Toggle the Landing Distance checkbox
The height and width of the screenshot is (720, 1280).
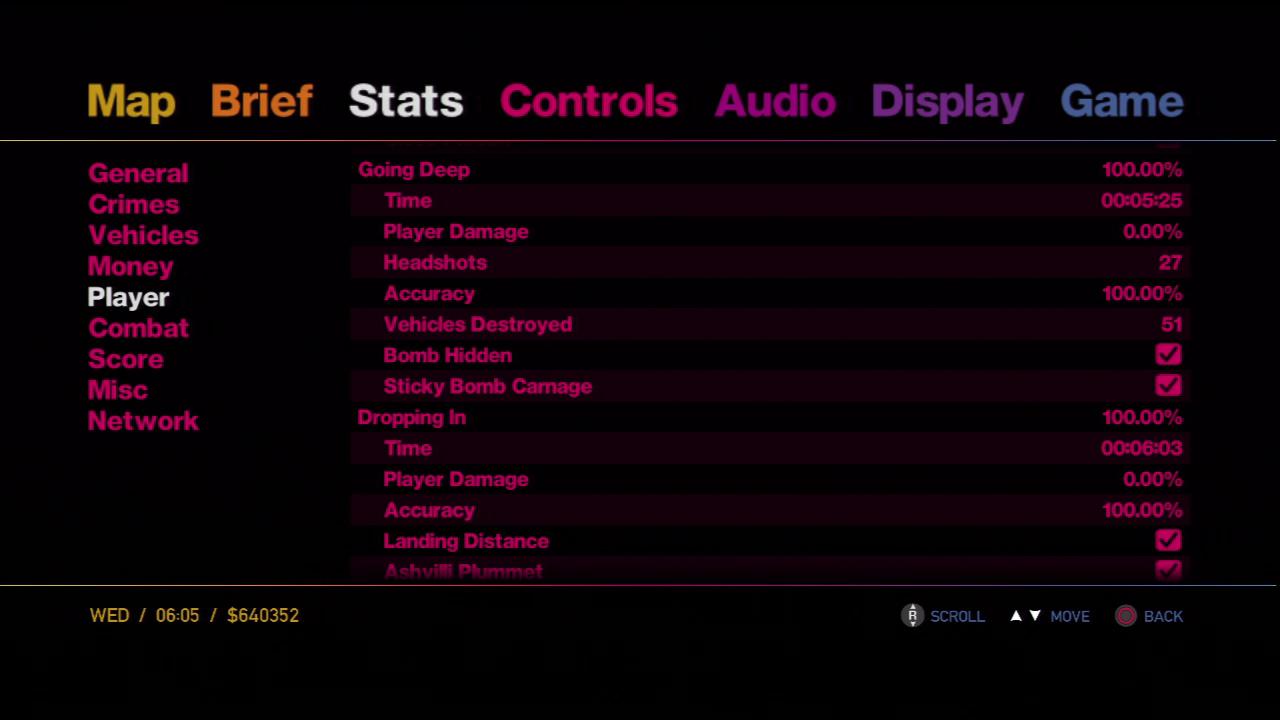(x=1168, y=541)
